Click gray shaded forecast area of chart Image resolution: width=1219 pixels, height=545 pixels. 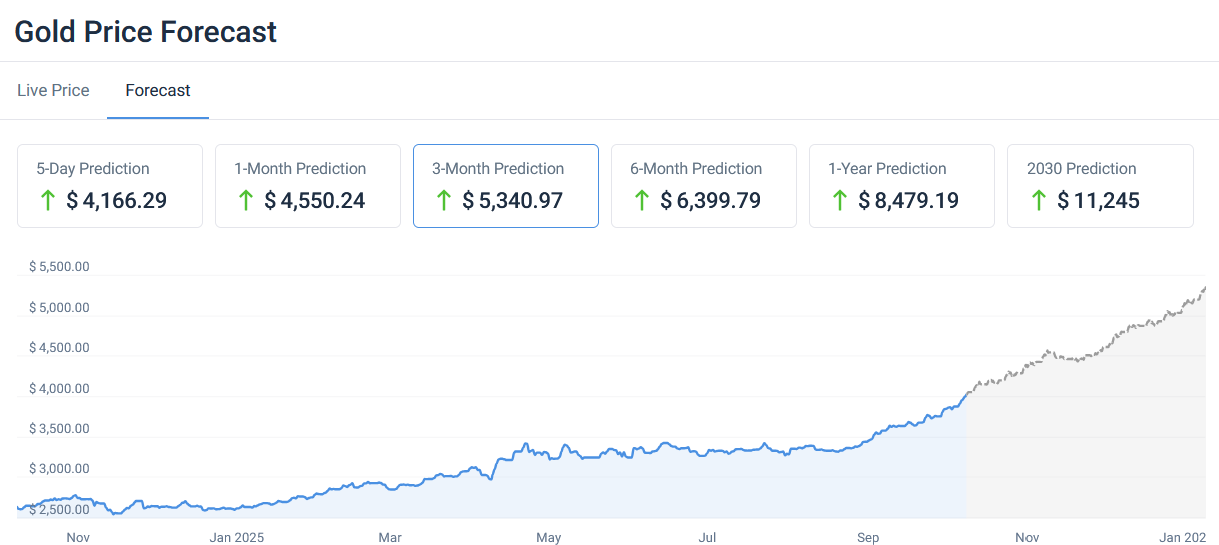point(1090,450)
